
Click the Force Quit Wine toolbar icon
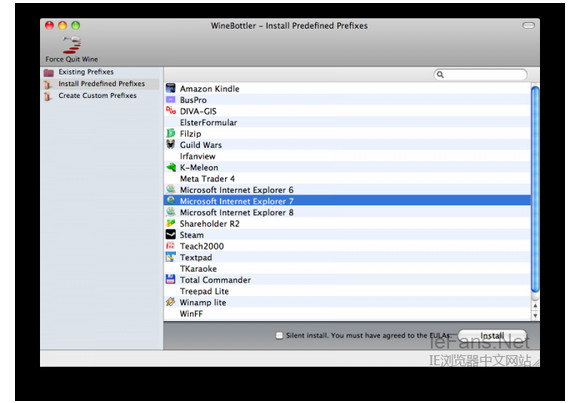[x=72, y=45]
